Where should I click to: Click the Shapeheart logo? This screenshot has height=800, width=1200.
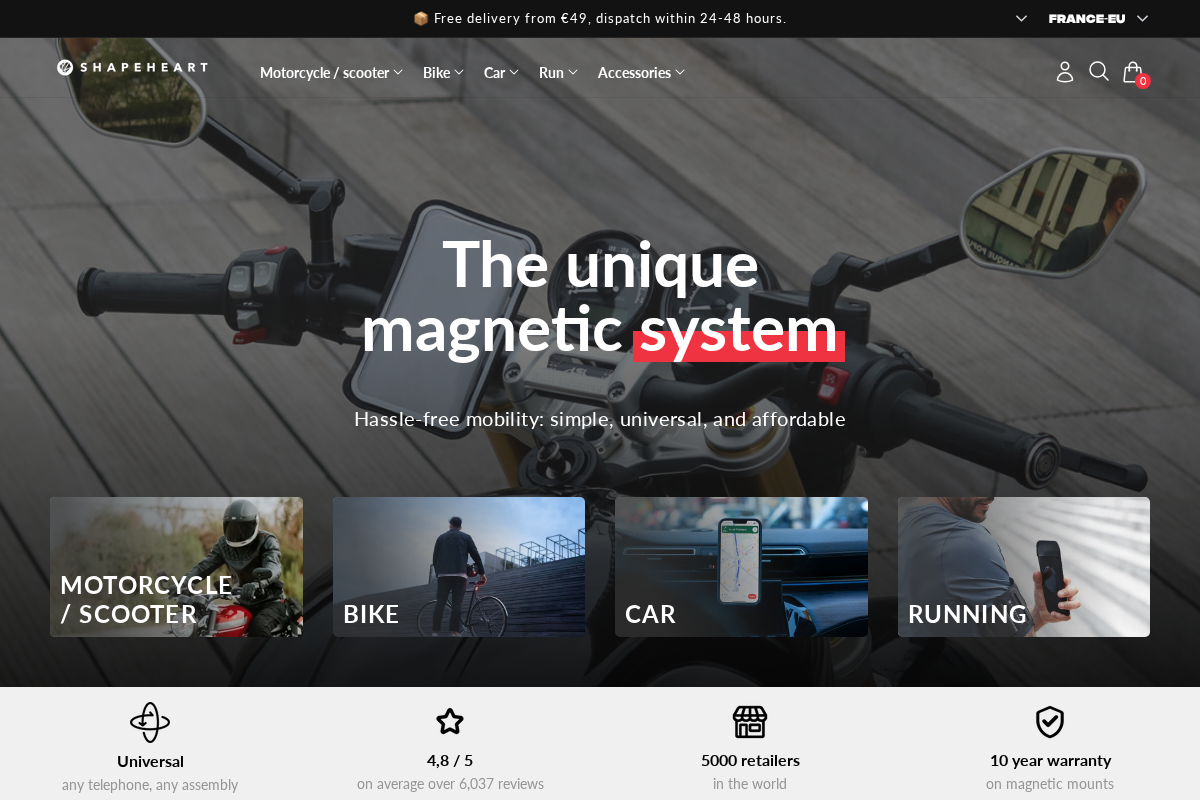coord(132,67)
